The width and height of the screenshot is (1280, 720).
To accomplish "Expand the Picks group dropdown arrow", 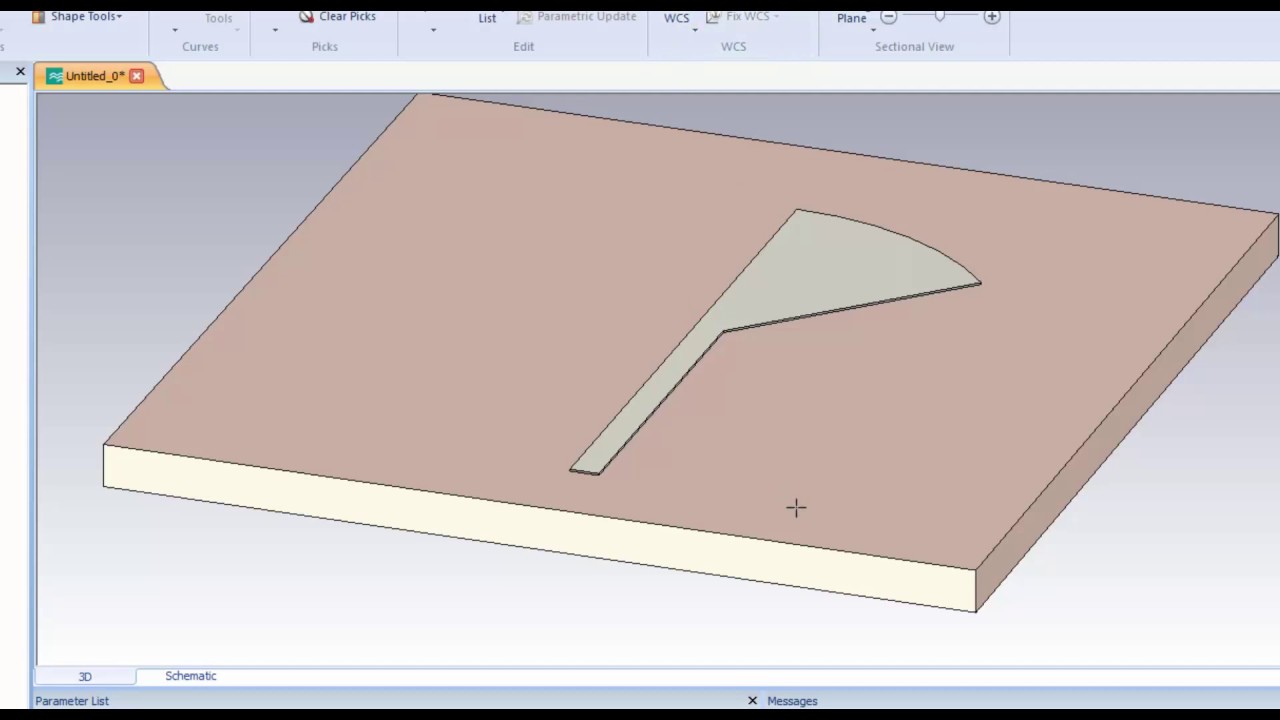I will (275, 30).
